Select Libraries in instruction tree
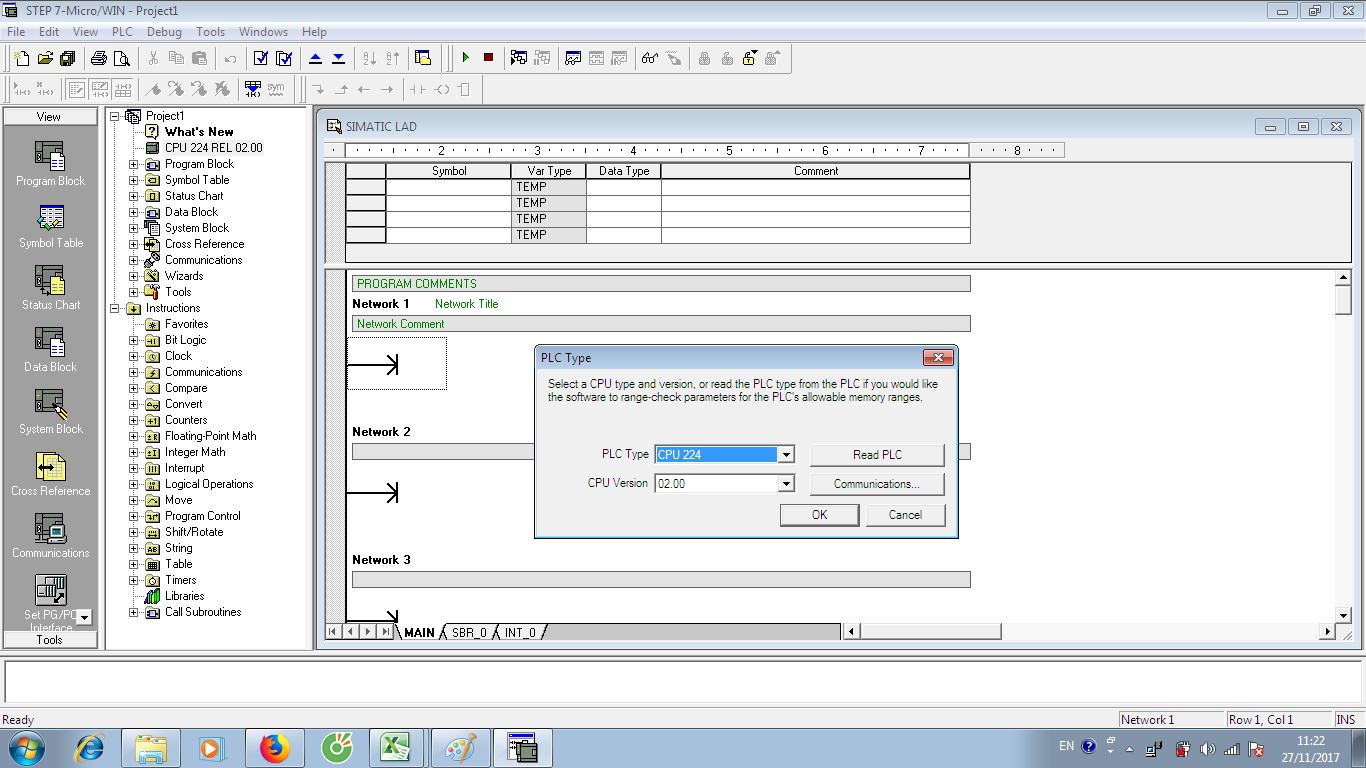The width and height of the screenshot is (1366, 768). tap(184, 596)
